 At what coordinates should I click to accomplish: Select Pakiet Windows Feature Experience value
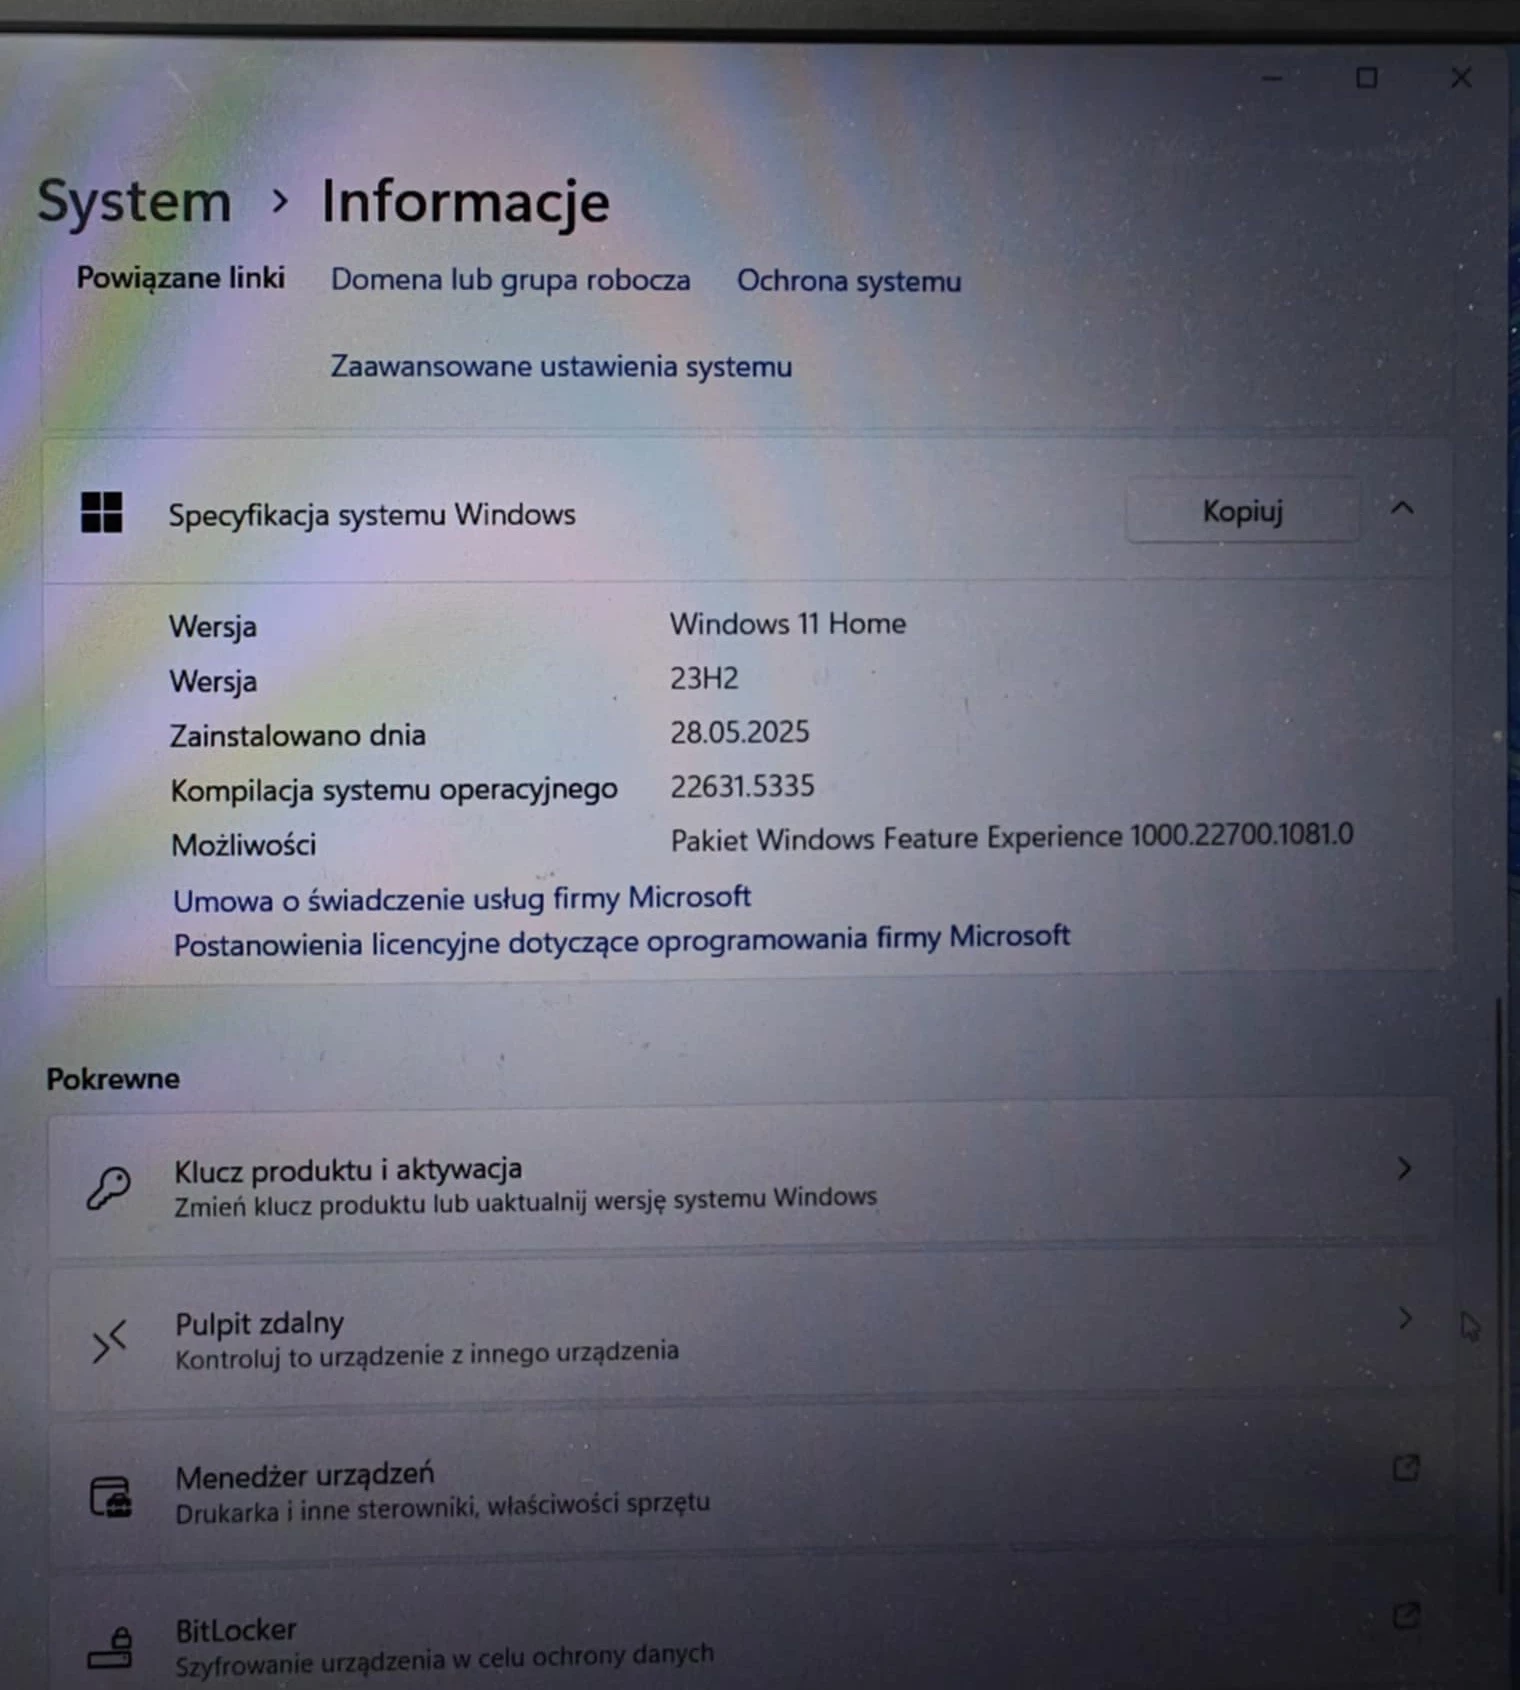[x=1011, y=837]
